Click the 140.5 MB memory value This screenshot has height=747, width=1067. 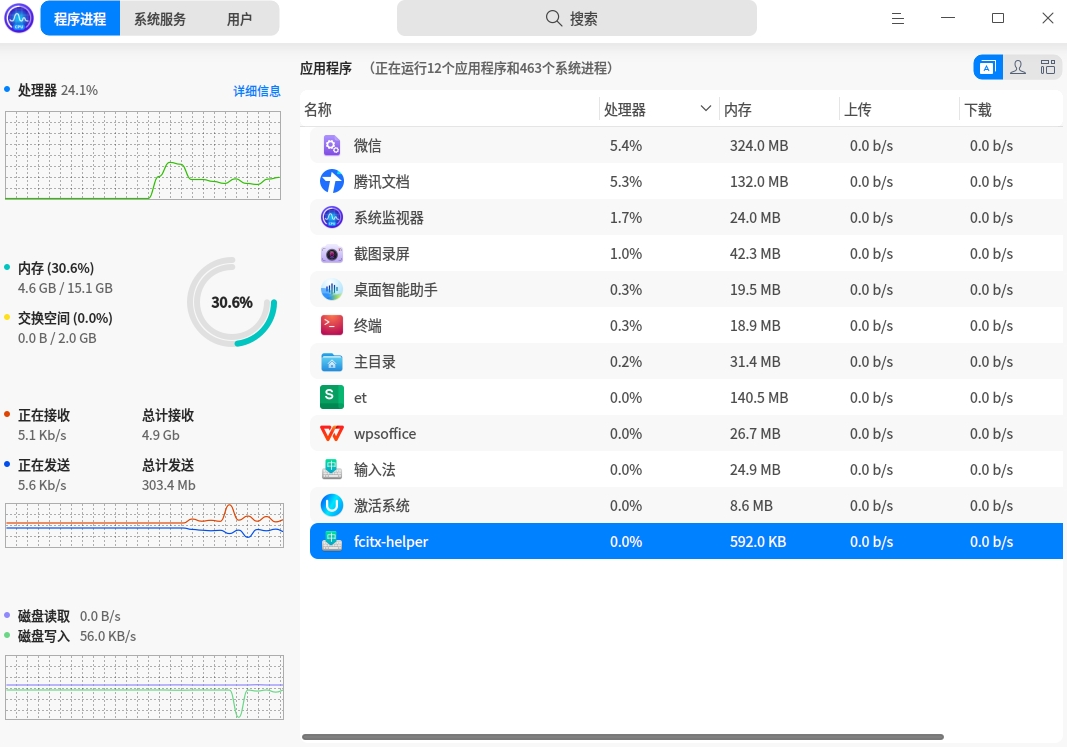tap(759, 398)
